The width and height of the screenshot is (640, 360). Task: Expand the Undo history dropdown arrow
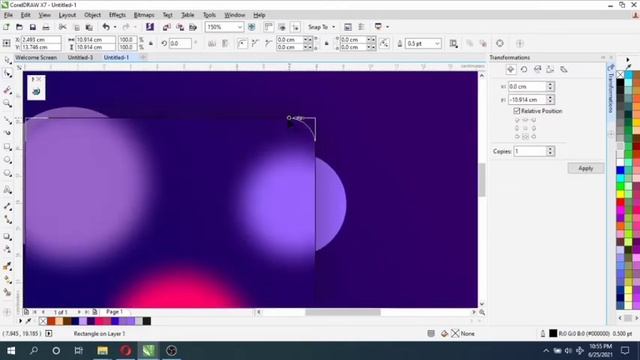[115, 27]
